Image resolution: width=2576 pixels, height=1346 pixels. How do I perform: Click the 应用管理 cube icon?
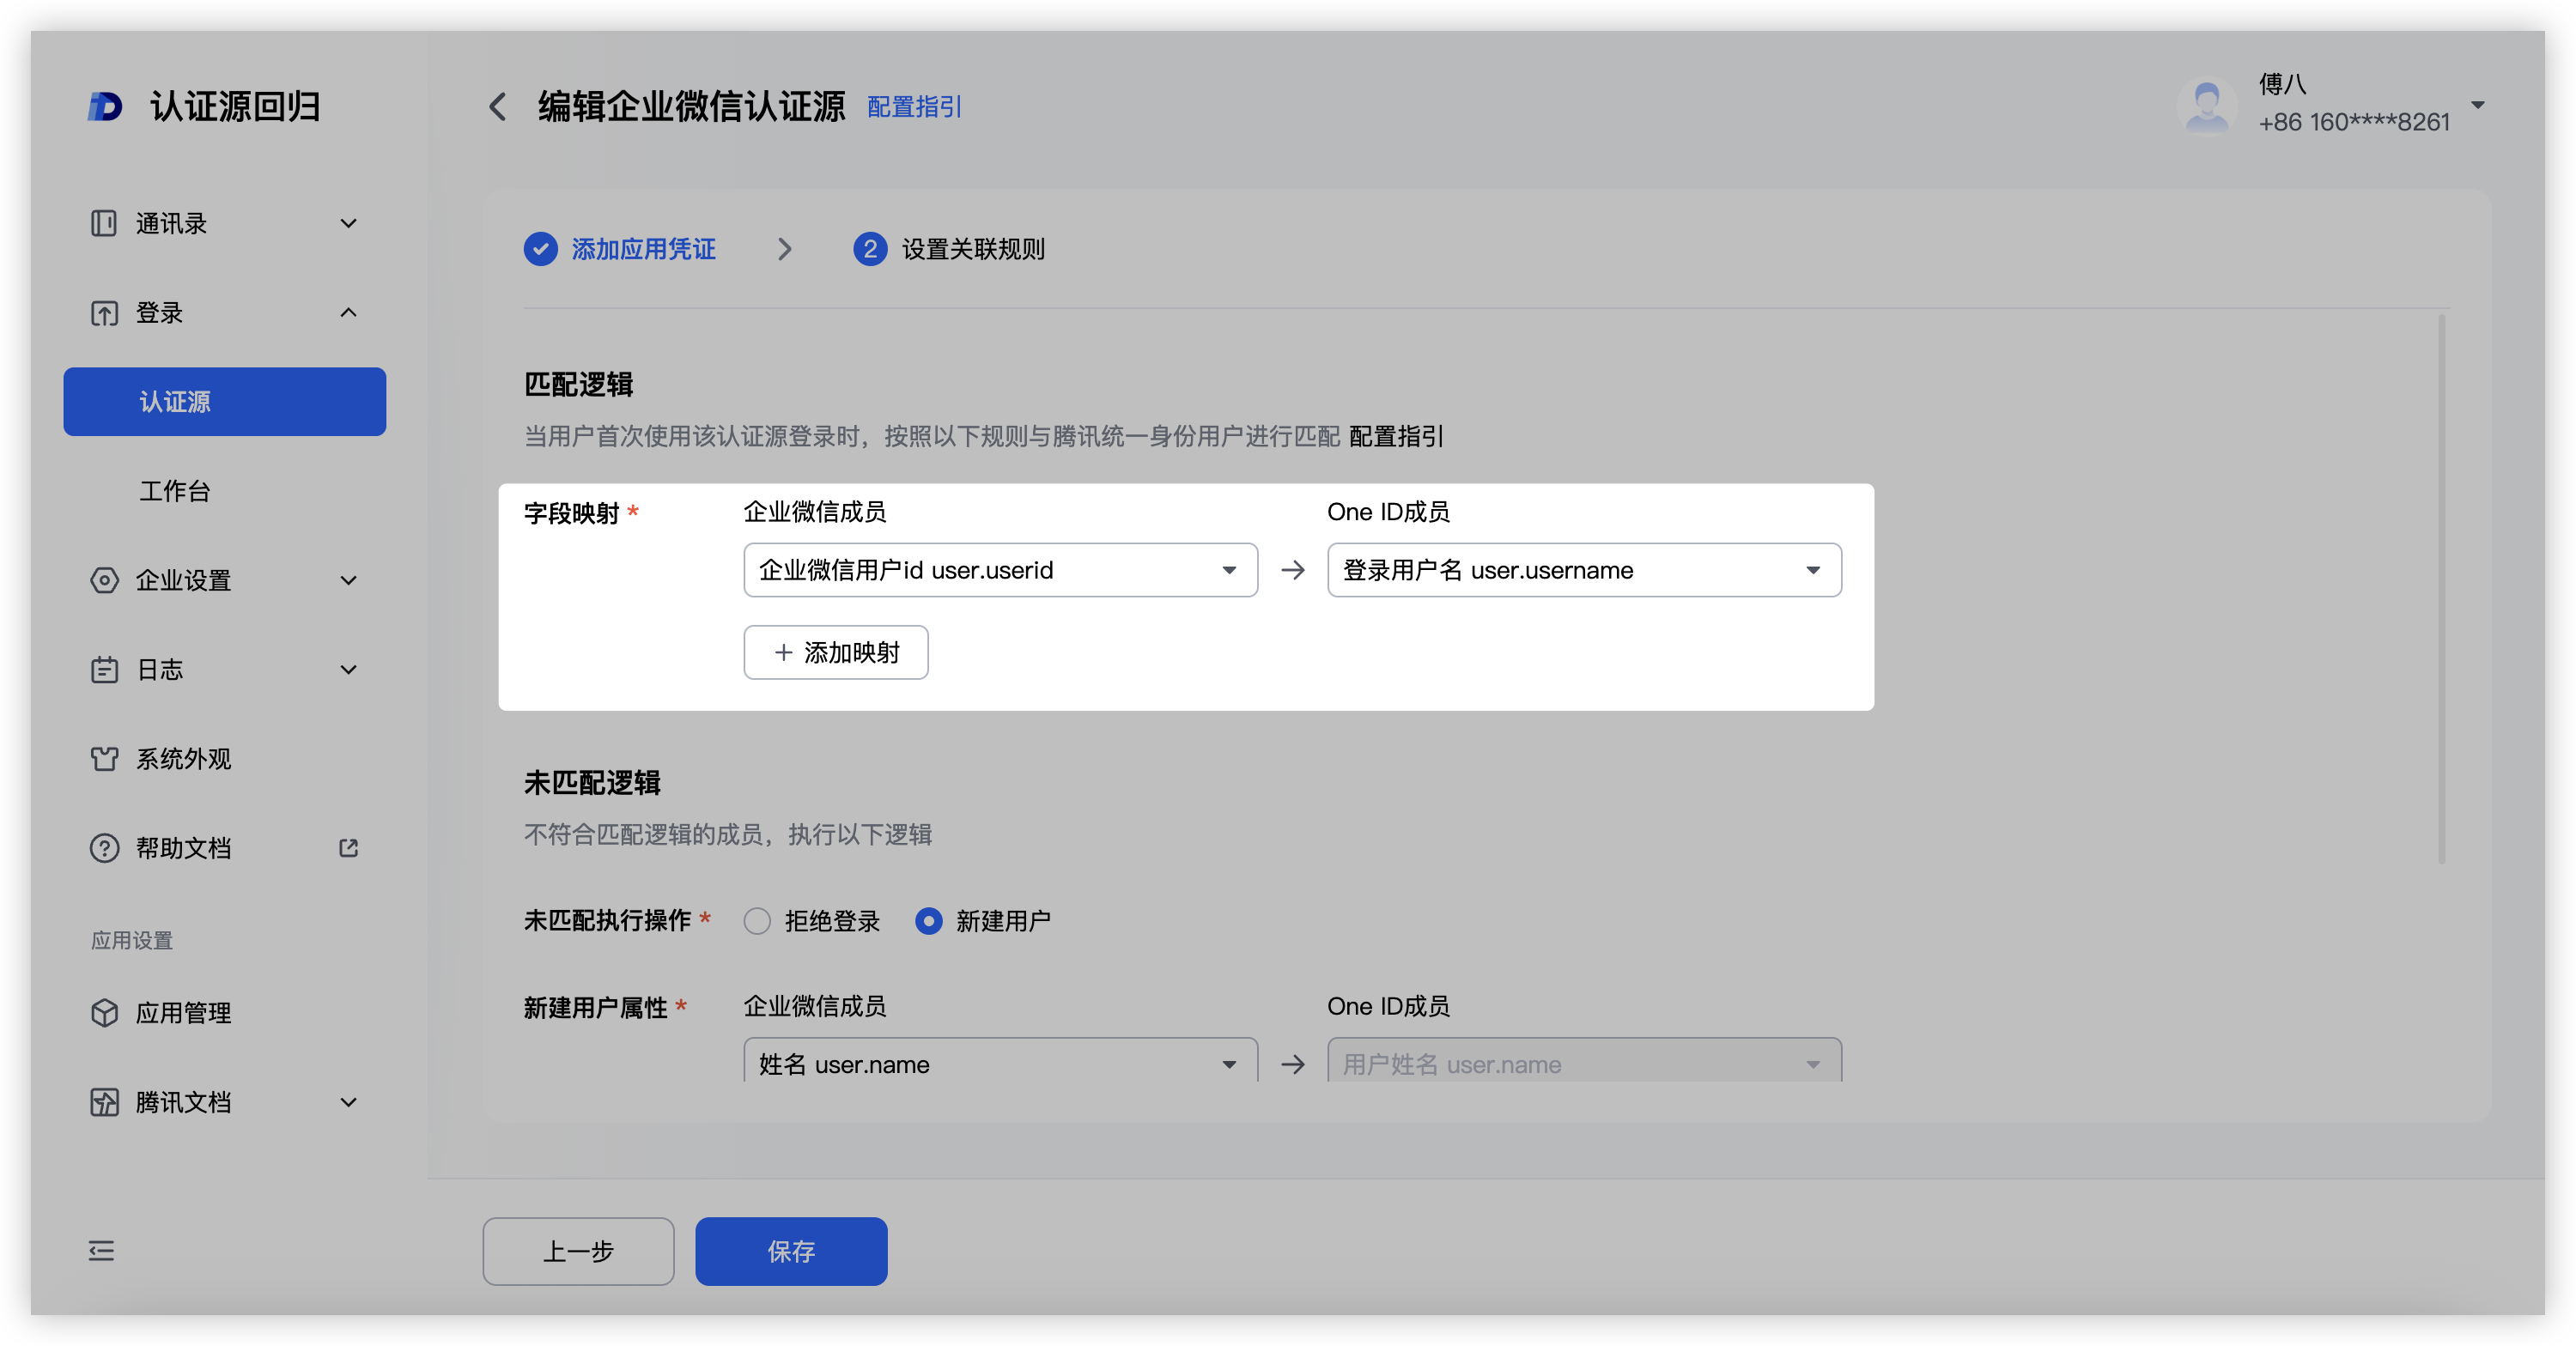pyautogui.click(x=103, y=1013)
